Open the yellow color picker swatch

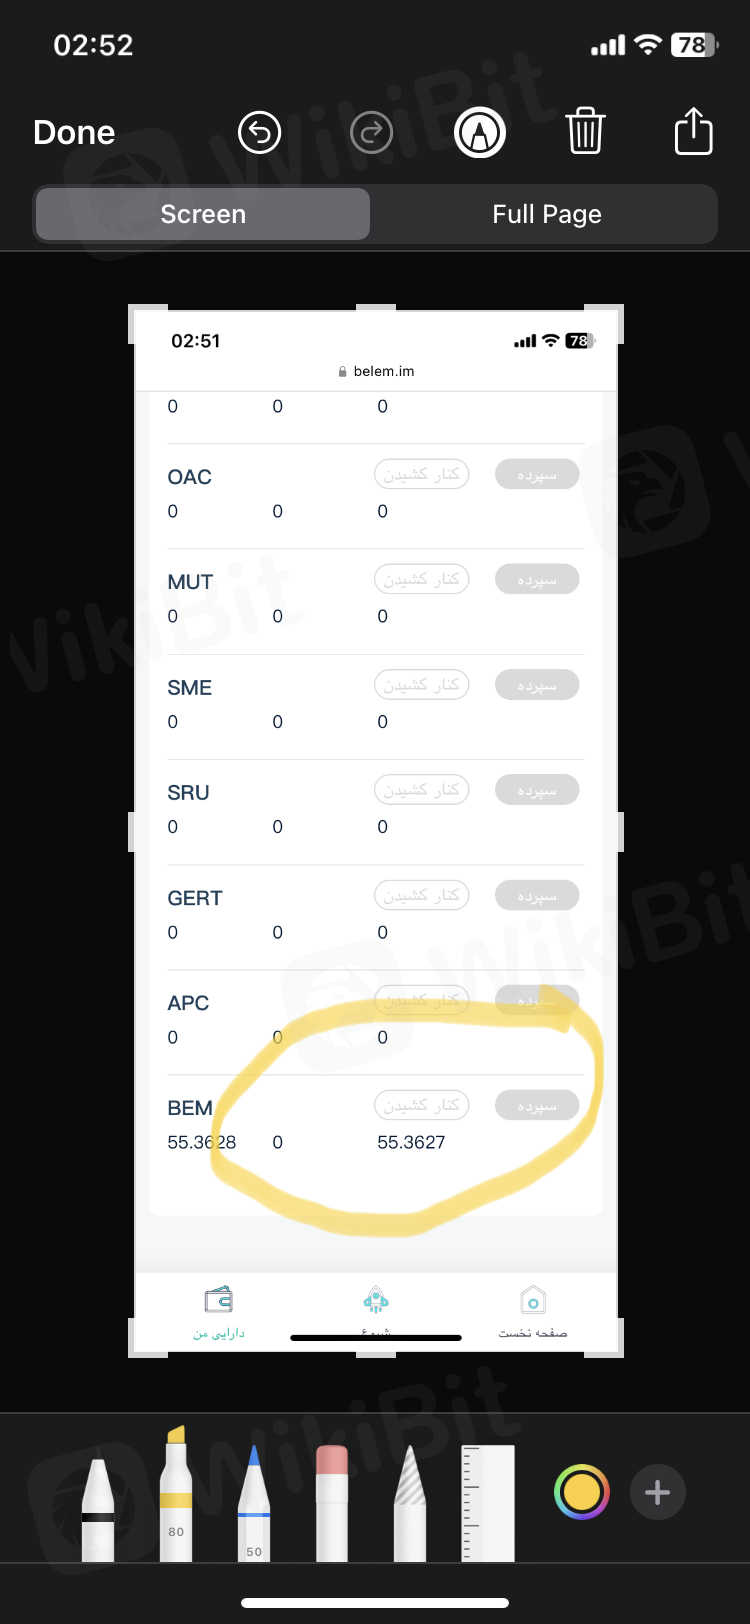coord(582,1492)
